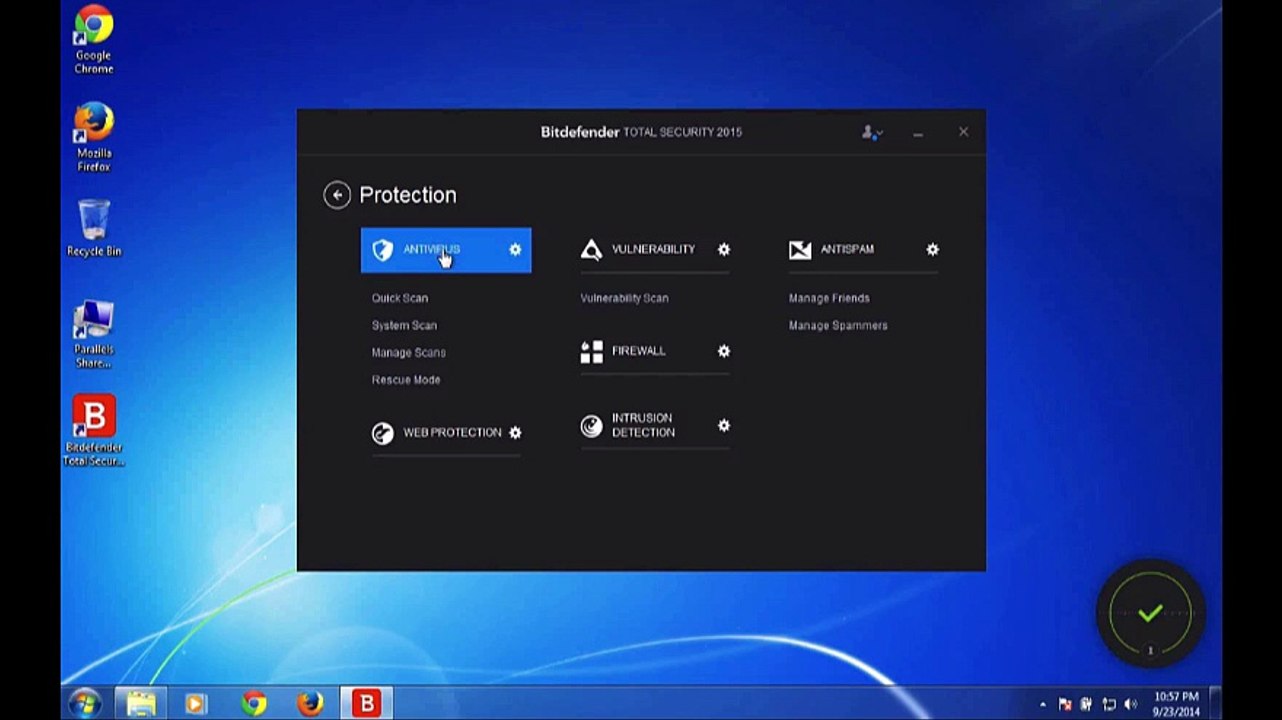Open File Explorer from the taskbar
This screenshot has width=1282, height=720.
point(141,703)
